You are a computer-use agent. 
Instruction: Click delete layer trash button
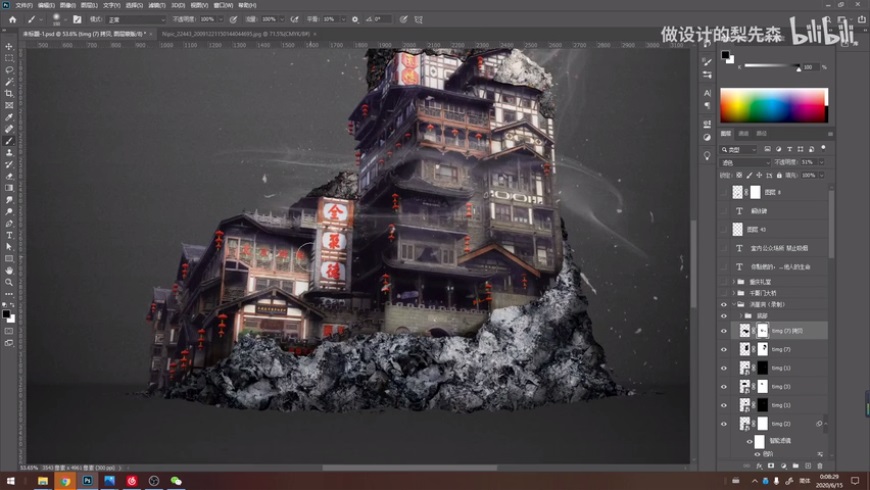click(x=820, y=466)
